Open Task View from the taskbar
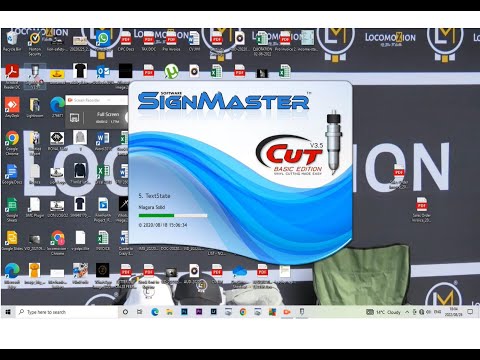This screenshot has width=480, height=360. tap(139, 312)
